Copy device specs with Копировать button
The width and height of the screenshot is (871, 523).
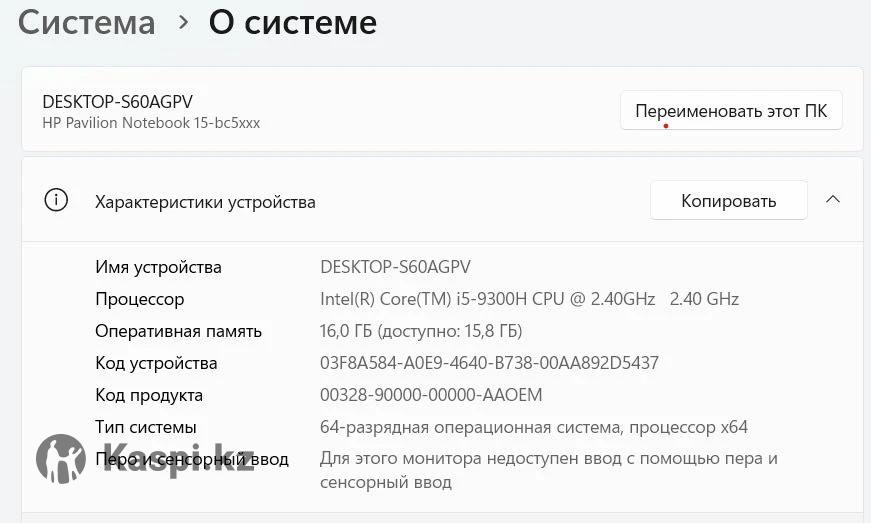pyautogui.click(x=728, y=201)
